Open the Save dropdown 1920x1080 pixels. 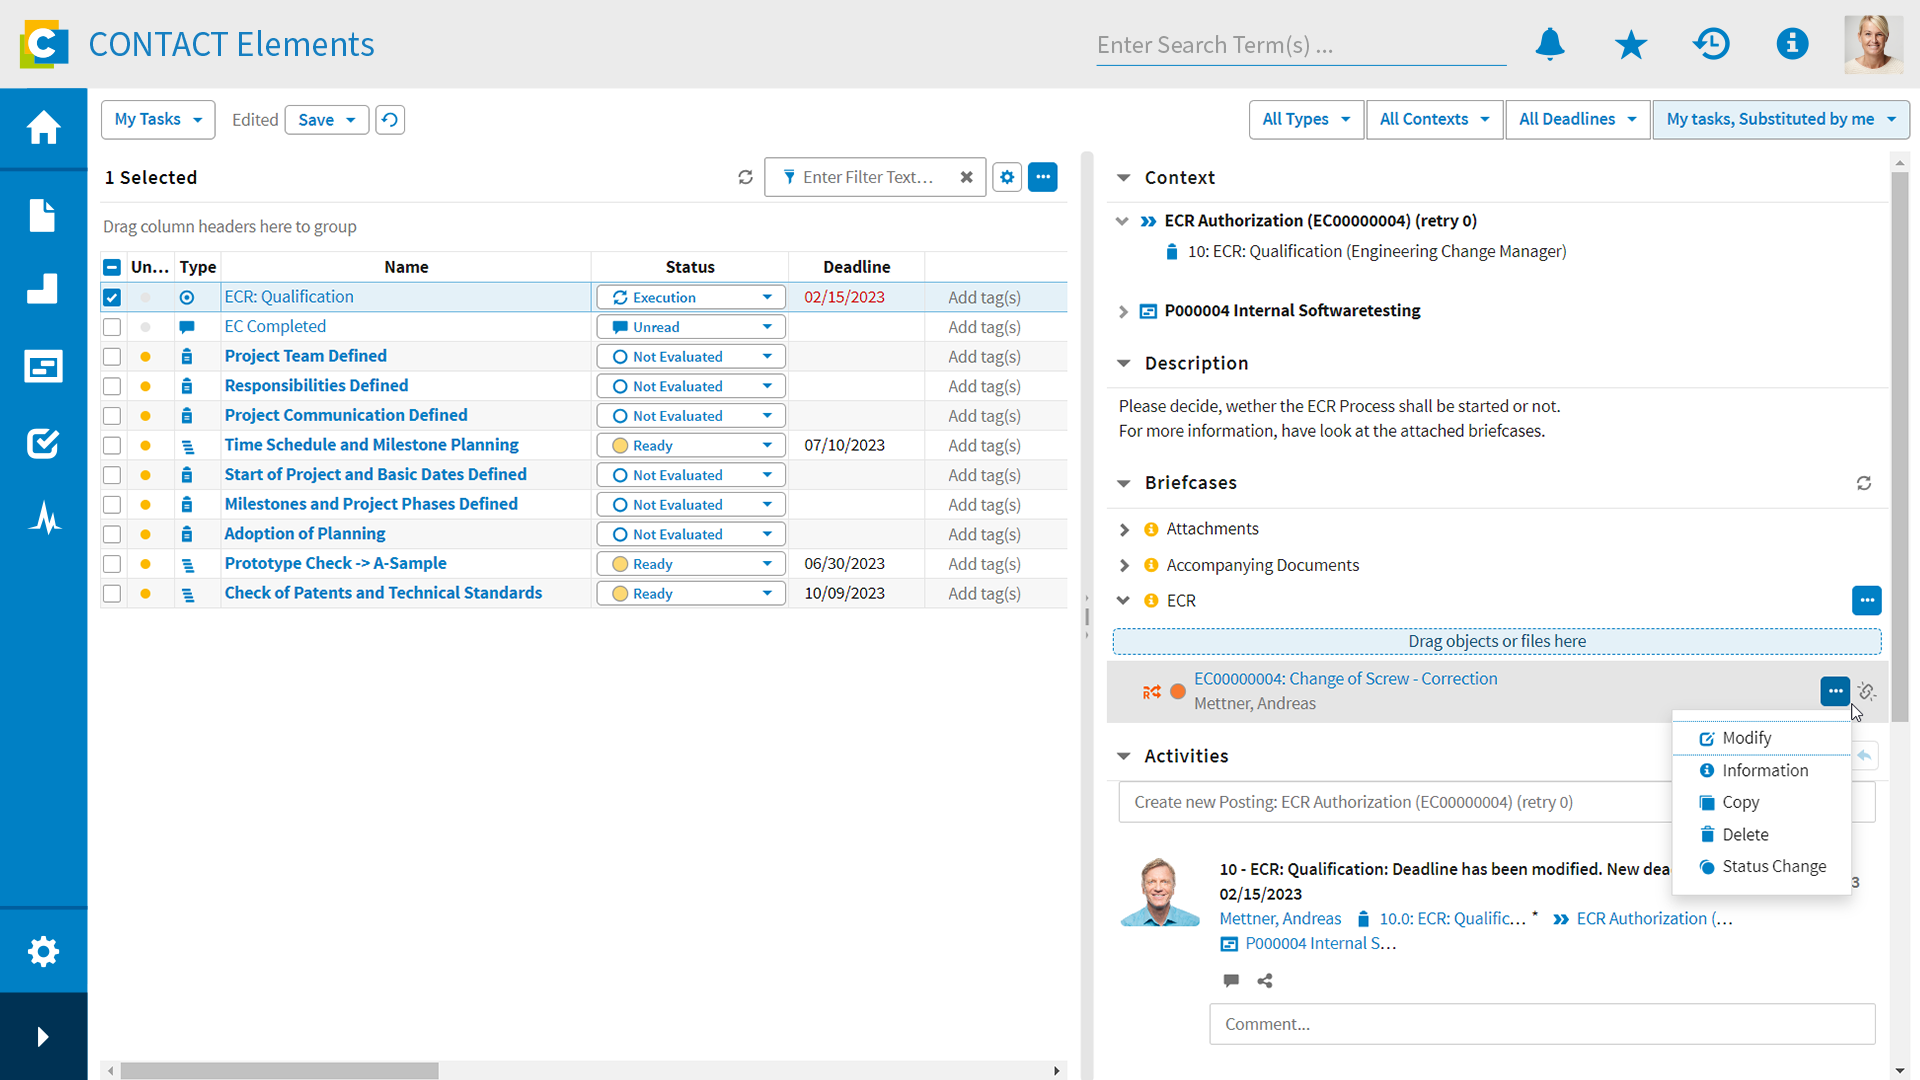click(327, 120)
